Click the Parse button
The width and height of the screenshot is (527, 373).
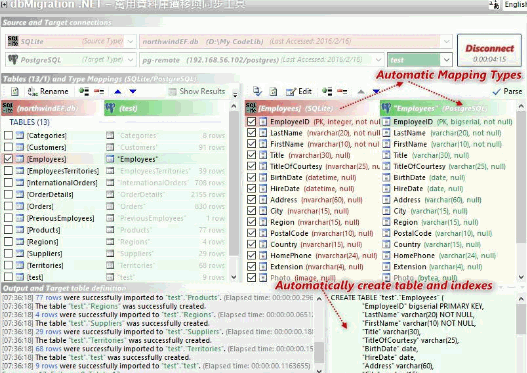pos(508,91)
